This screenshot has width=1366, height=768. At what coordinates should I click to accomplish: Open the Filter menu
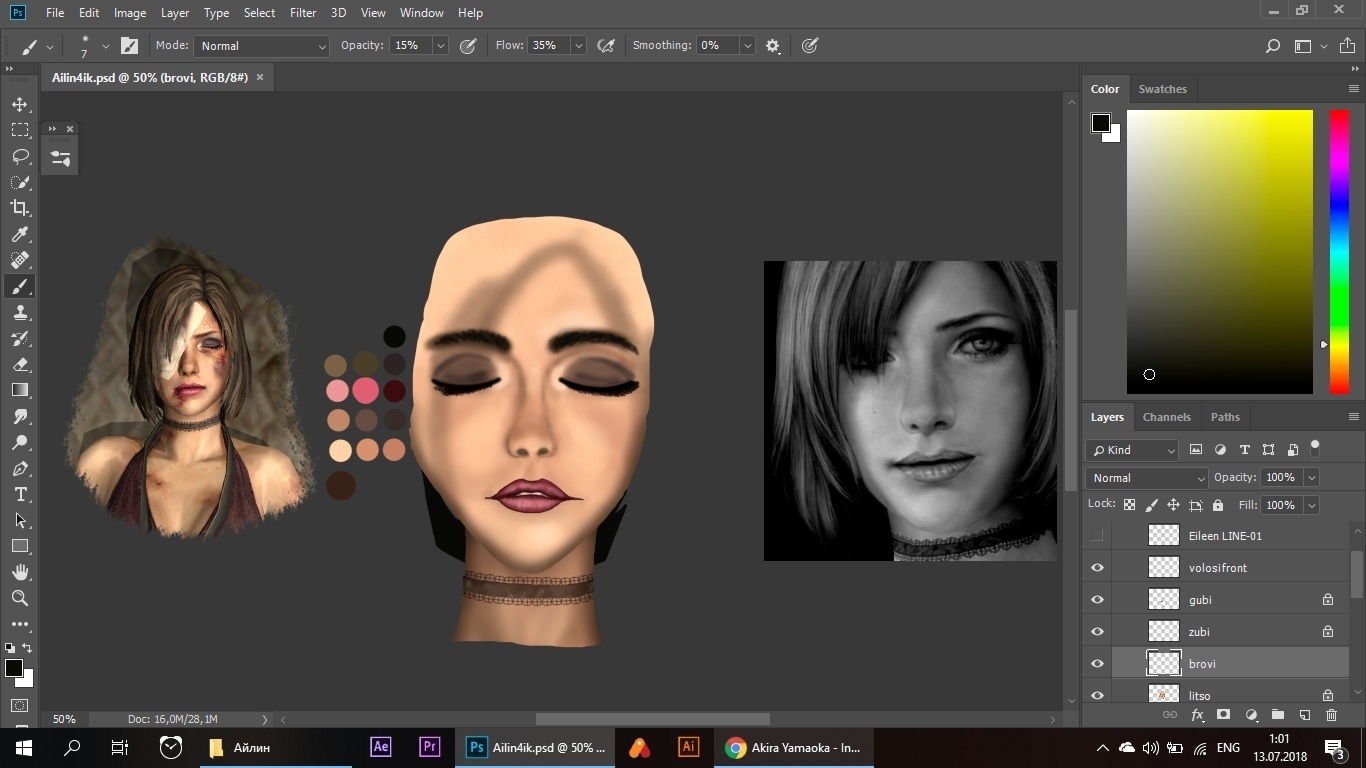(302, 13)
